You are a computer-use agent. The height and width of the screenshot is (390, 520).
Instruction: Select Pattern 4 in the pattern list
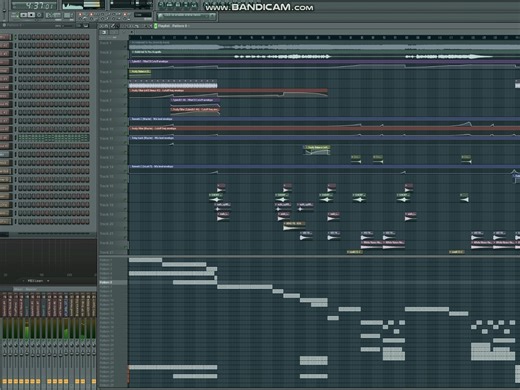(106, 273)
